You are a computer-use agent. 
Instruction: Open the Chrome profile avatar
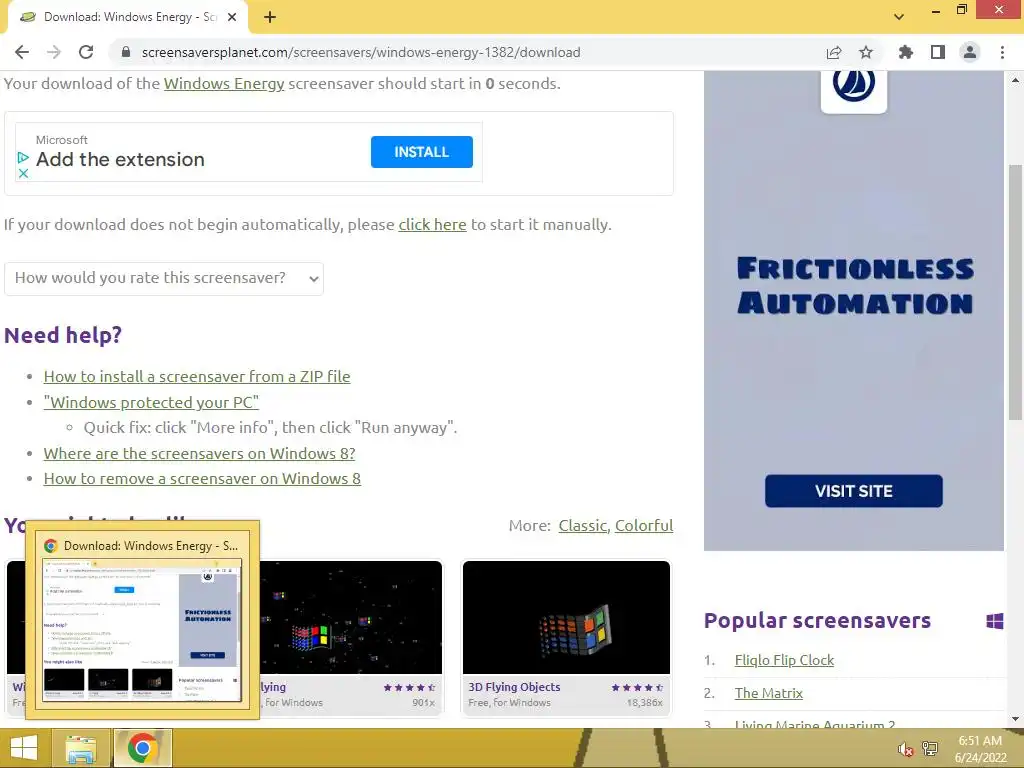[x=970, y=52]
